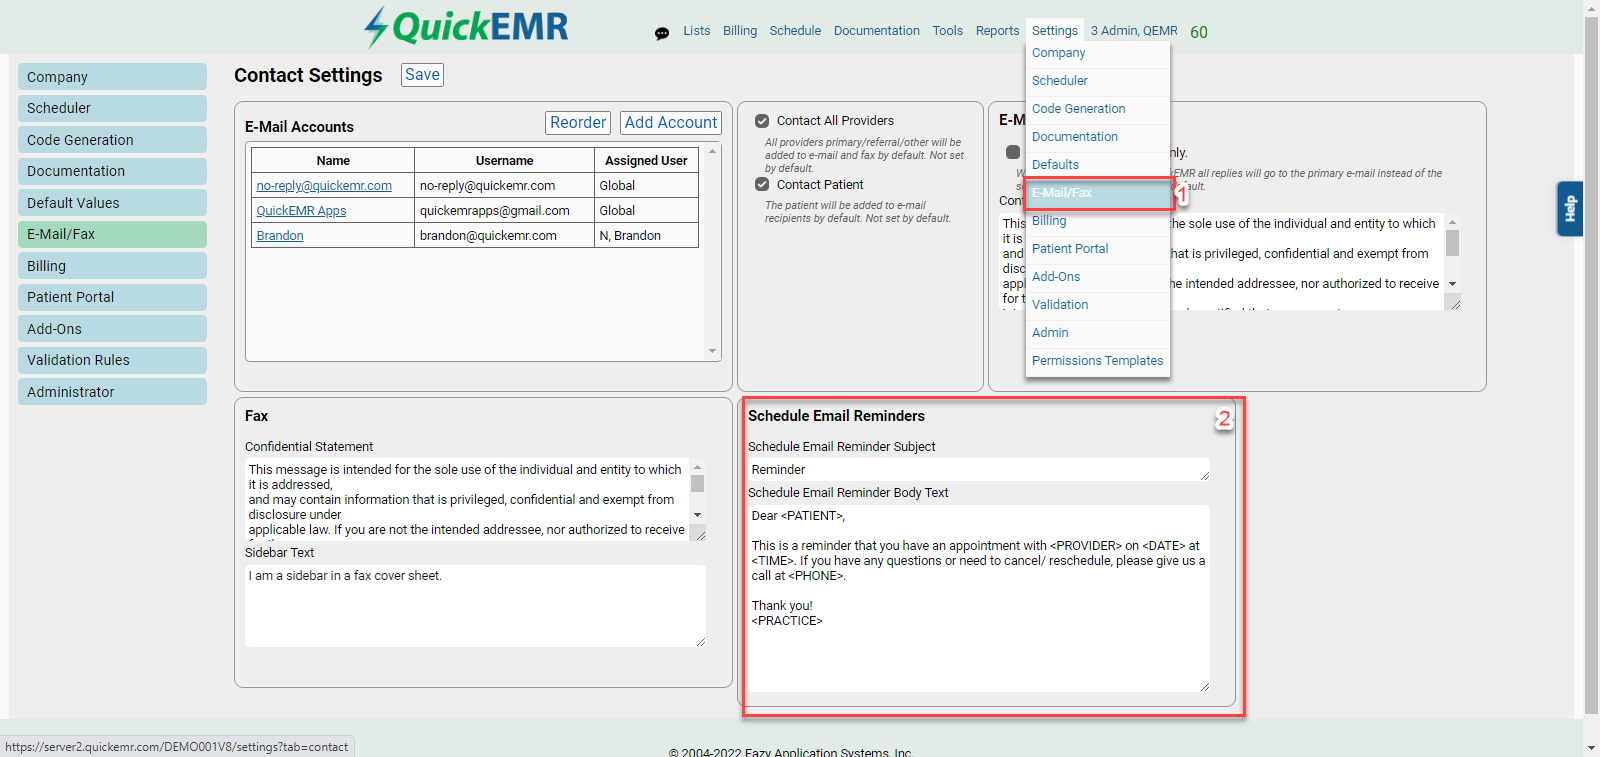Choose Code Generation in Settings dropdown
This screenshot has width=1600, height=757.
tap(1098, 109)
